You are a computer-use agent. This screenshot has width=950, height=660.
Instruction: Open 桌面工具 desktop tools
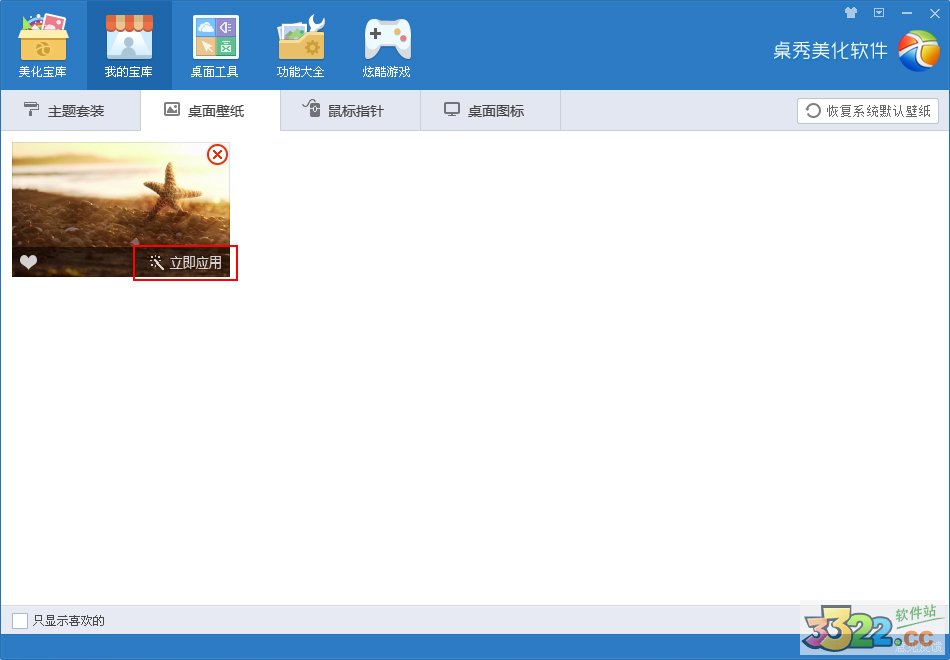pyautogui.click(x=215, y=45)
